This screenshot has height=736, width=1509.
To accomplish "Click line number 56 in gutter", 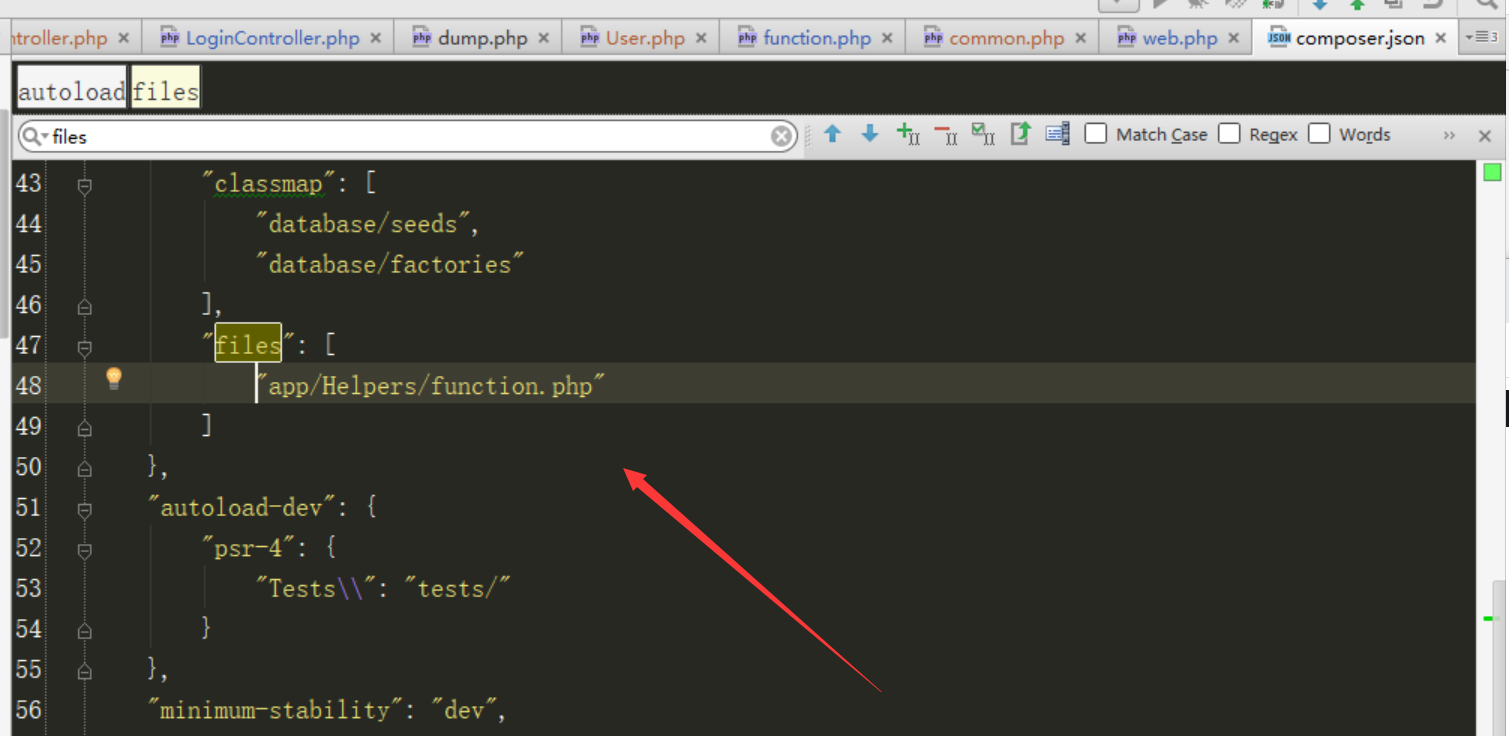I will point(29,710).
